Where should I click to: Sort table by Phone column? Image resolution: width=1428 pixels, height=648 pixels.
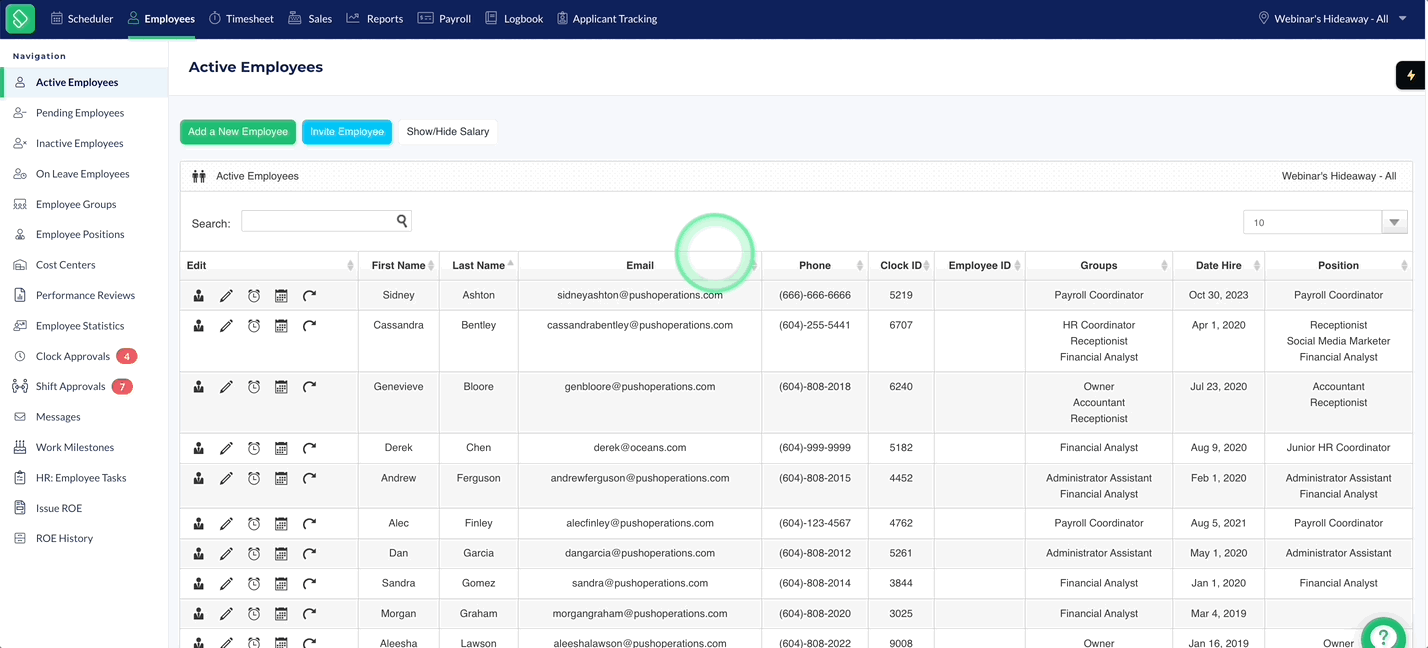pyautogui.click(x=815, y=265)
